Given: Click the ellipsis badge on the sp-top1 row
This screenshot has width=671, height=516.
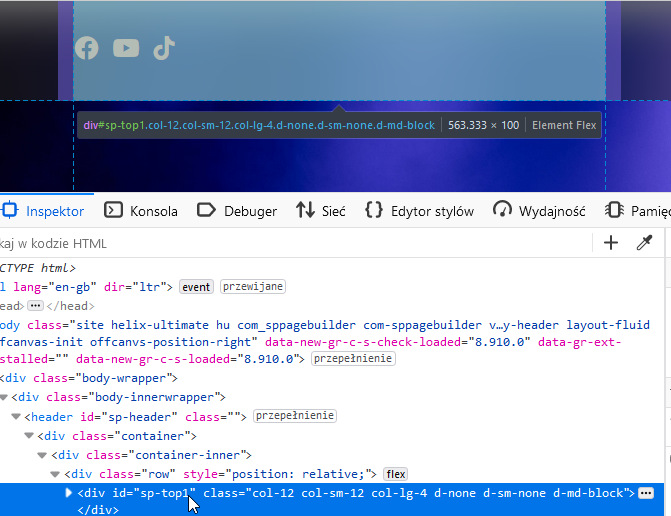Looking at the screenshot, I should tap(646, 493).
